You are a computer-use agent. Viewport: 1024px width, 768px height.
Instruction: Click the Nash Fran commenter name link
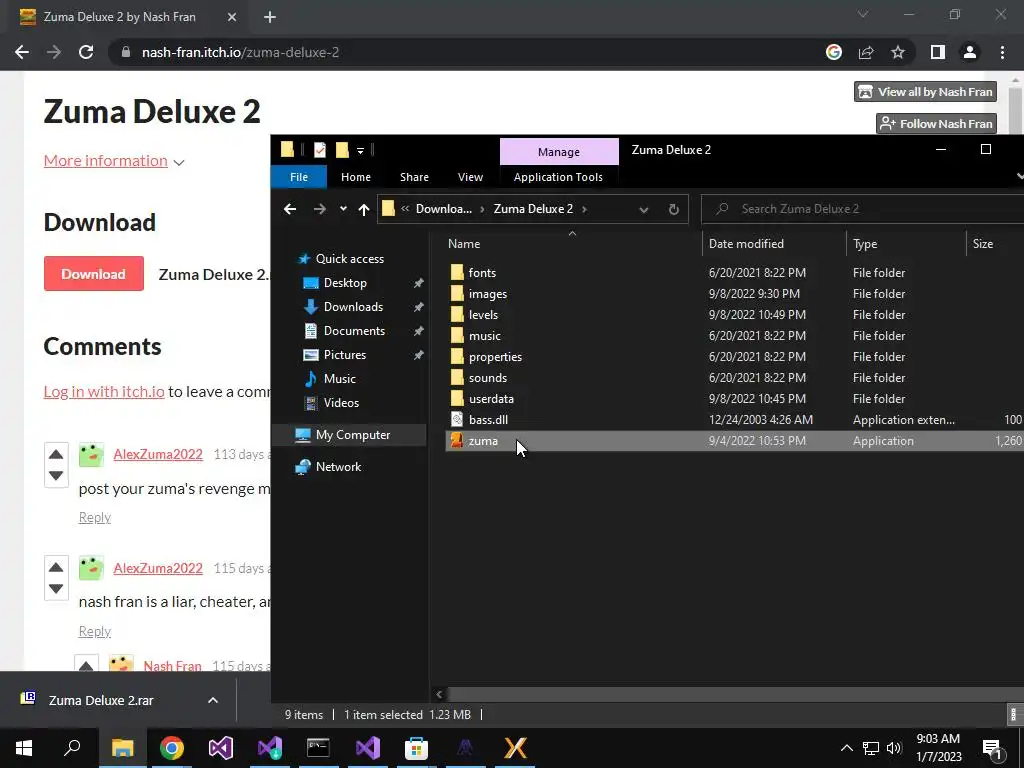tap(172, 666)
